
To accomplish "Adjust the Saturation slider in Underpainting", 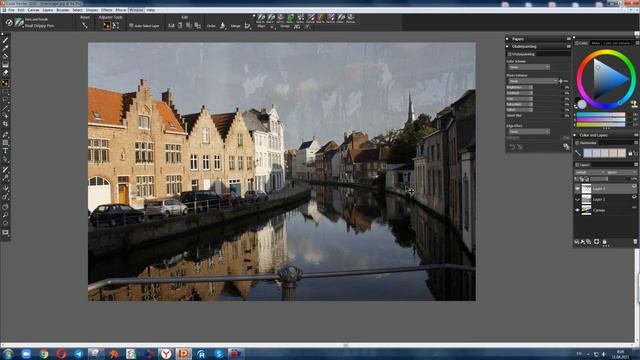I will pos(519,104).
